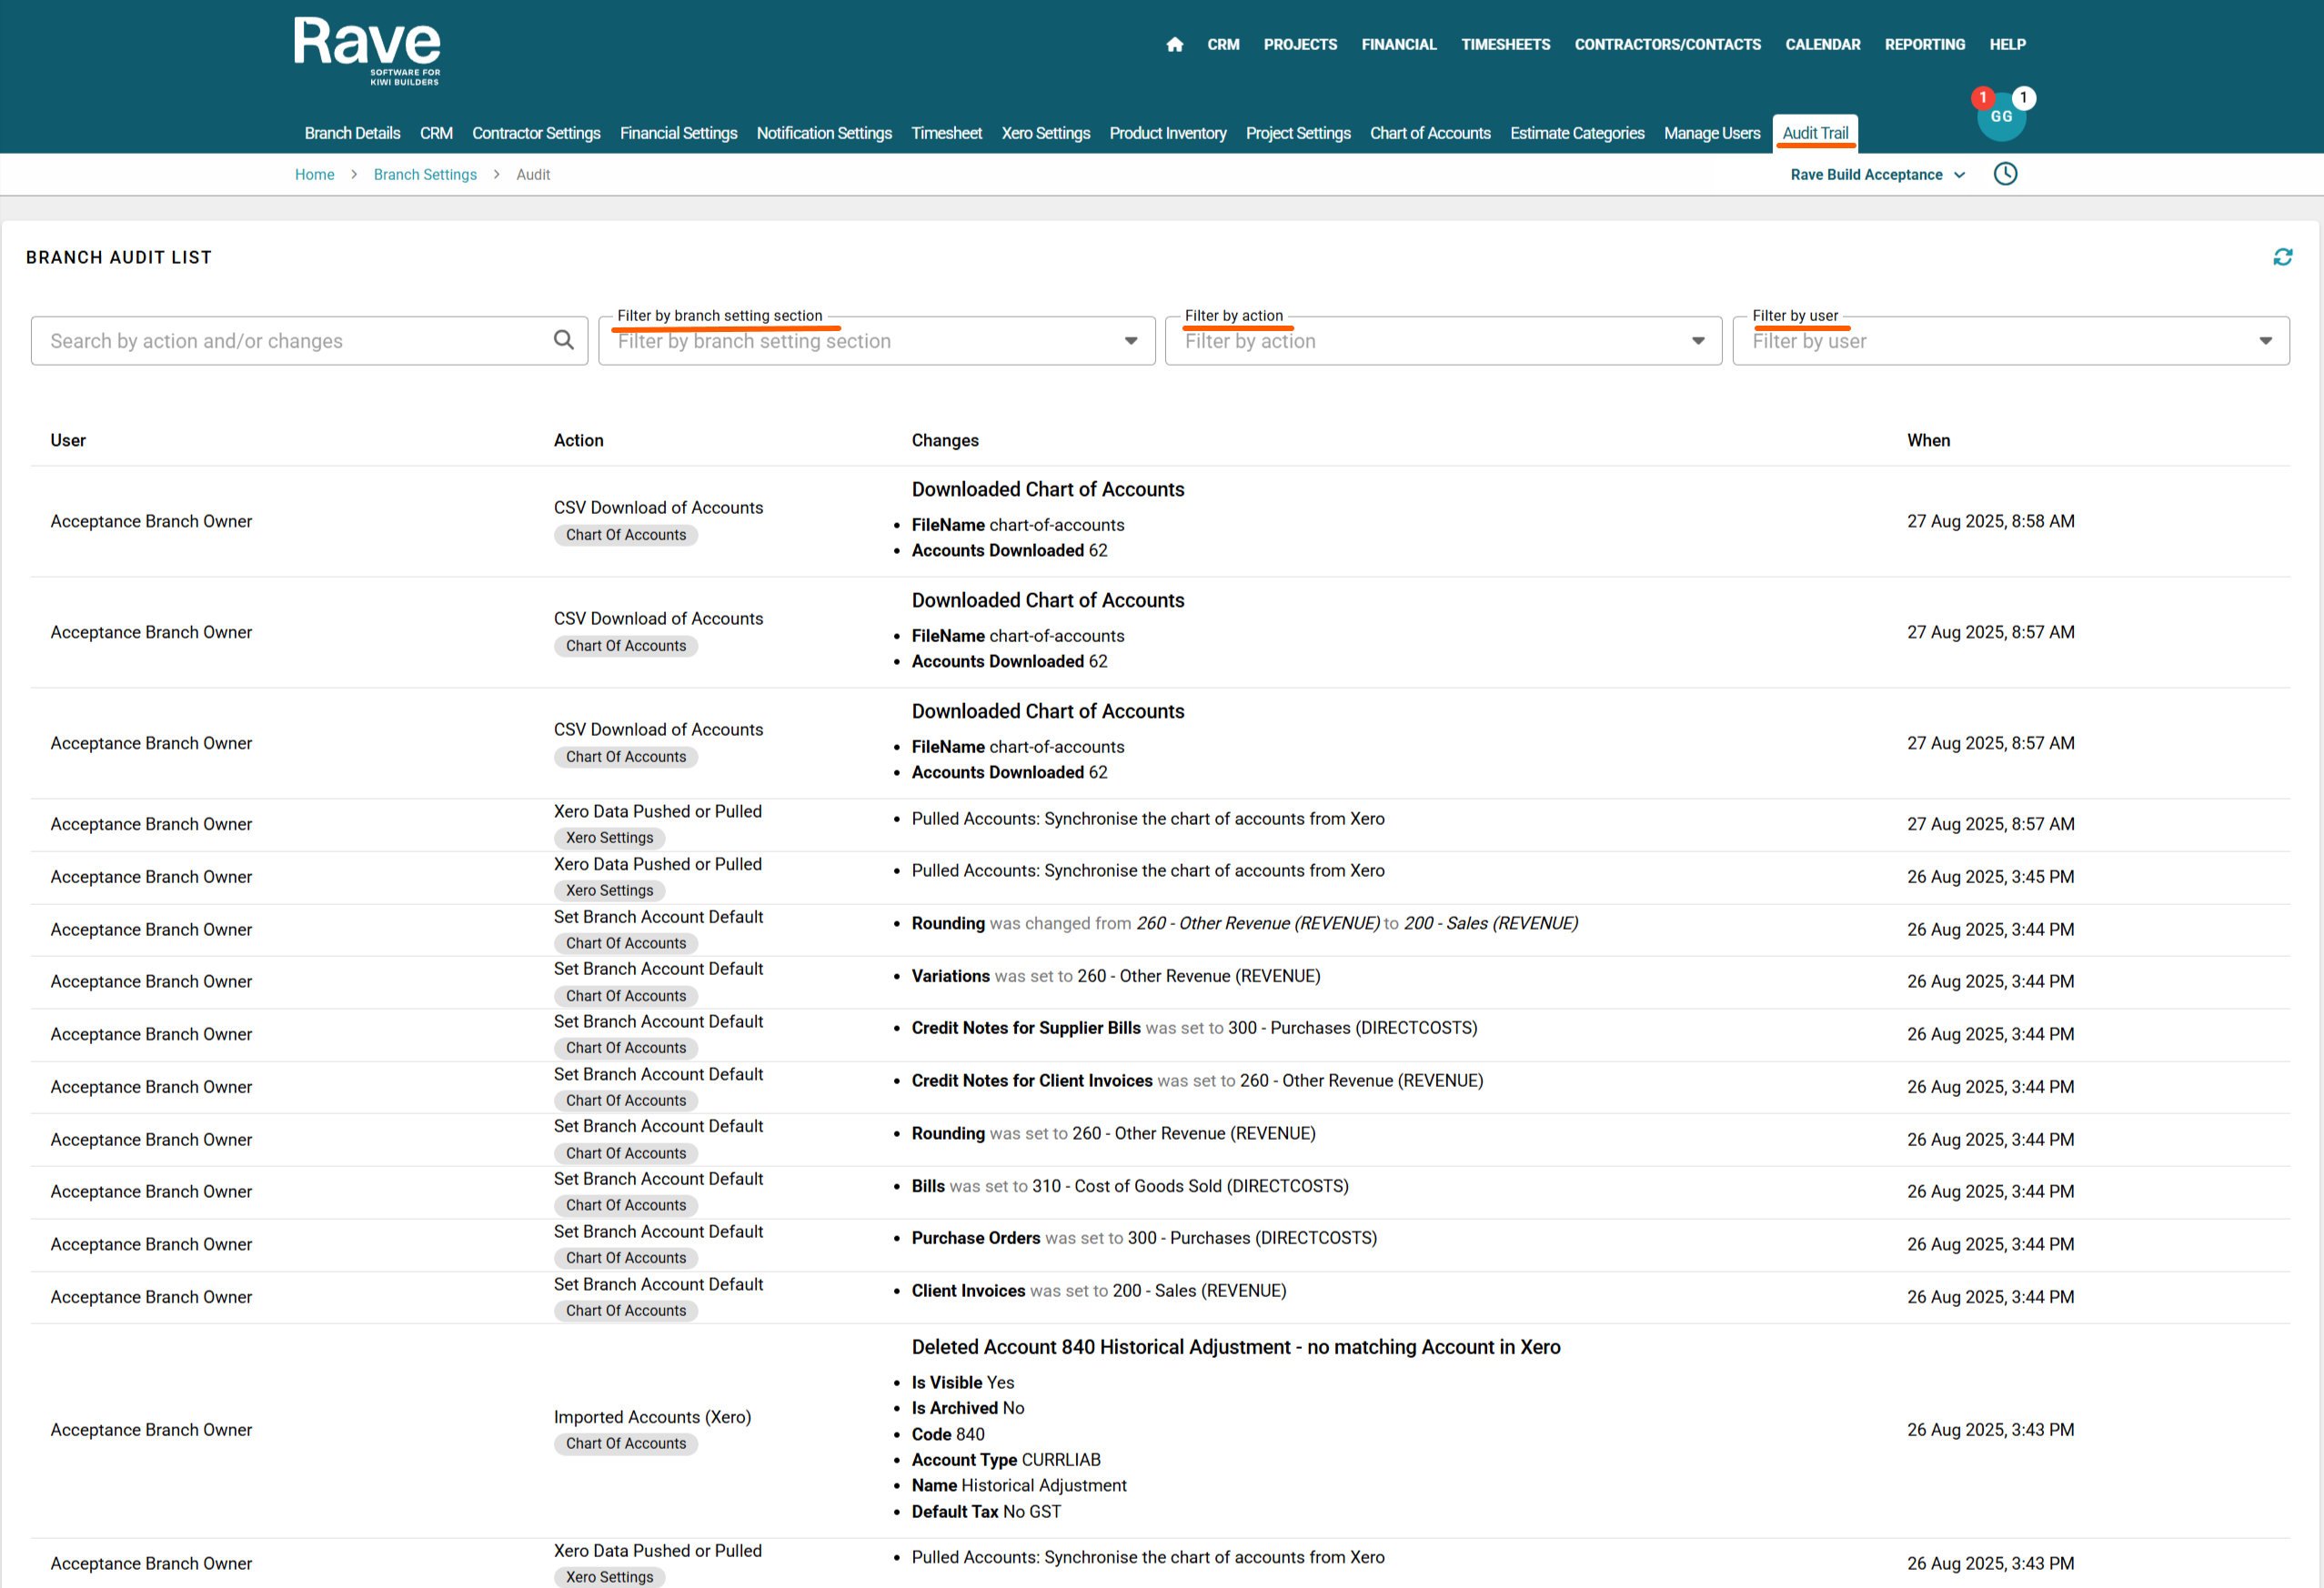Click the Audit breadcrumb text
Viewport: 2324px width, 1588px height.
pos(532,174)
